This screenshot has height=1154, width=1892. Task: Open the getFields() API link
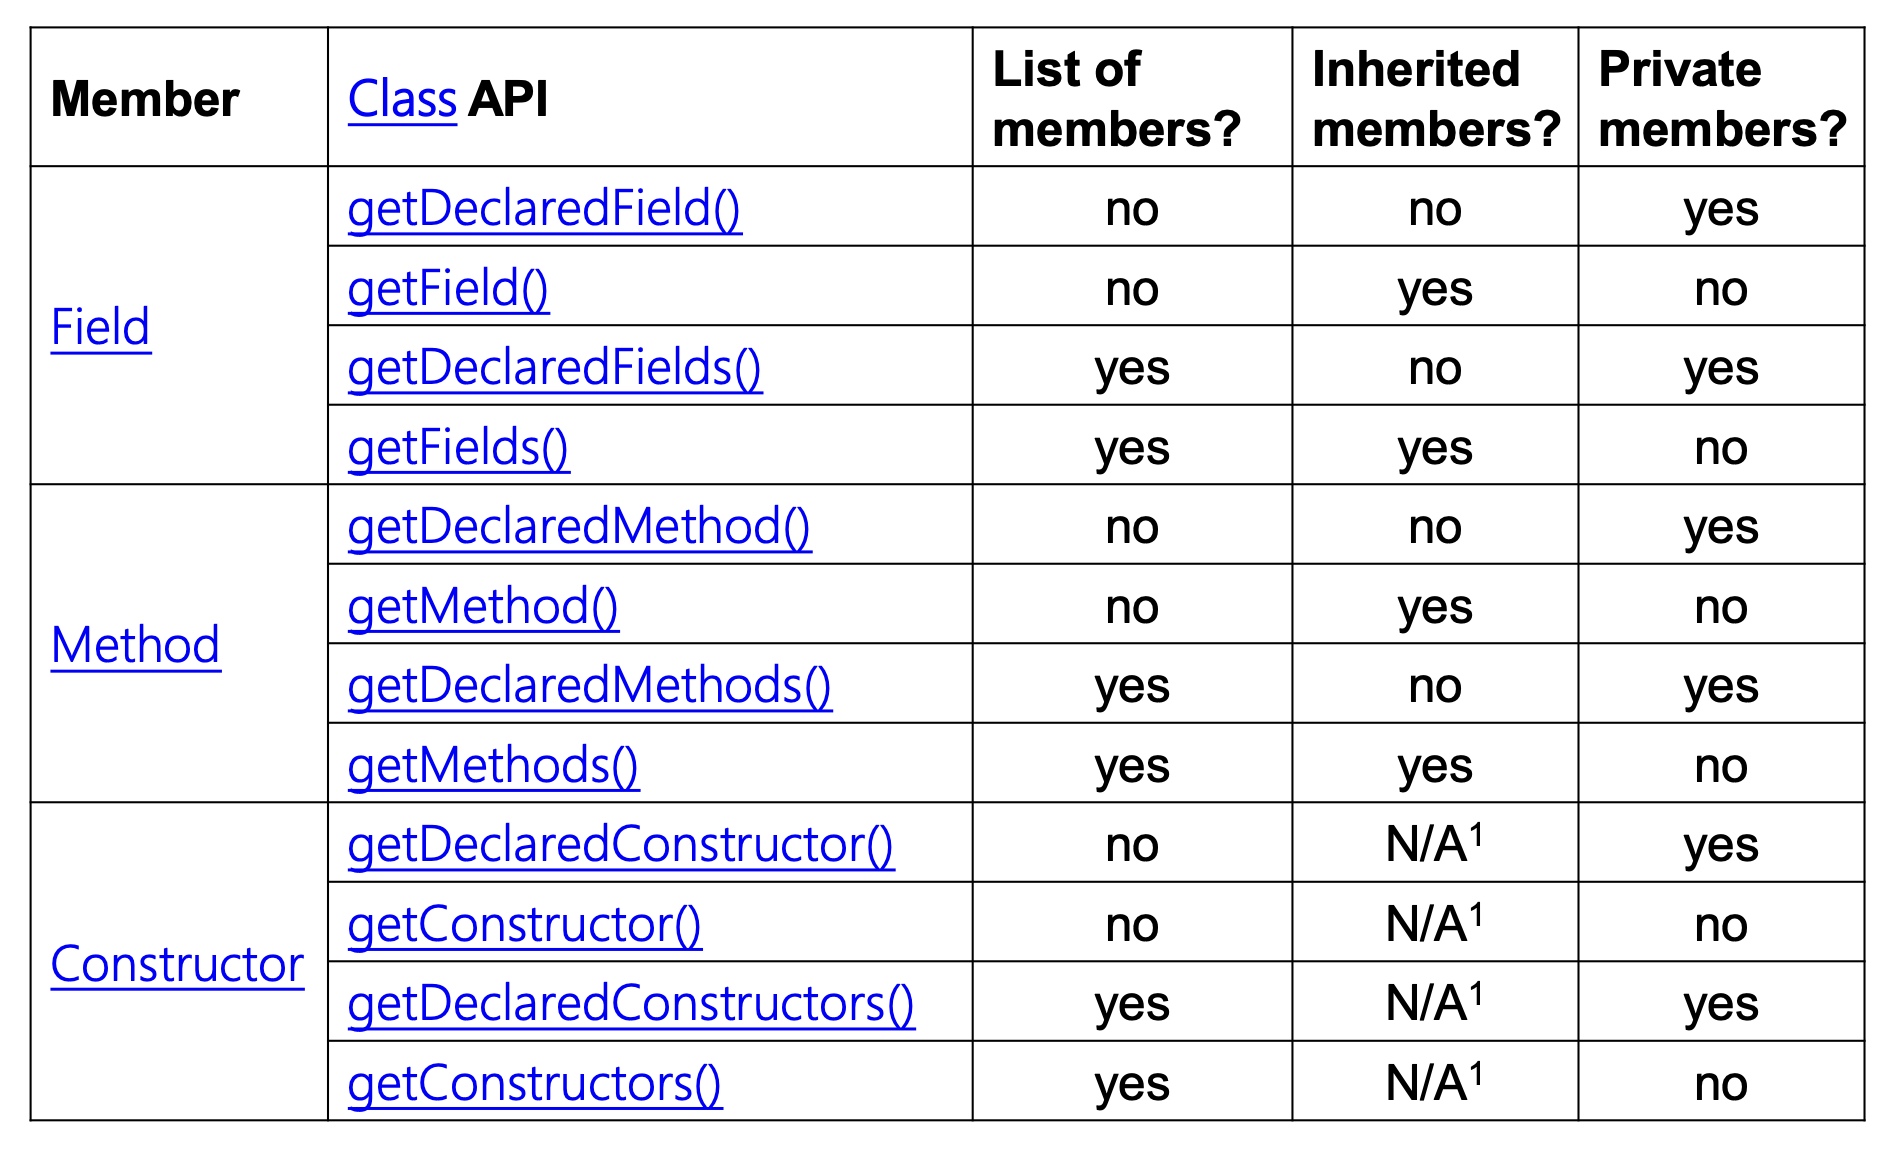click(x=458, y=447)
